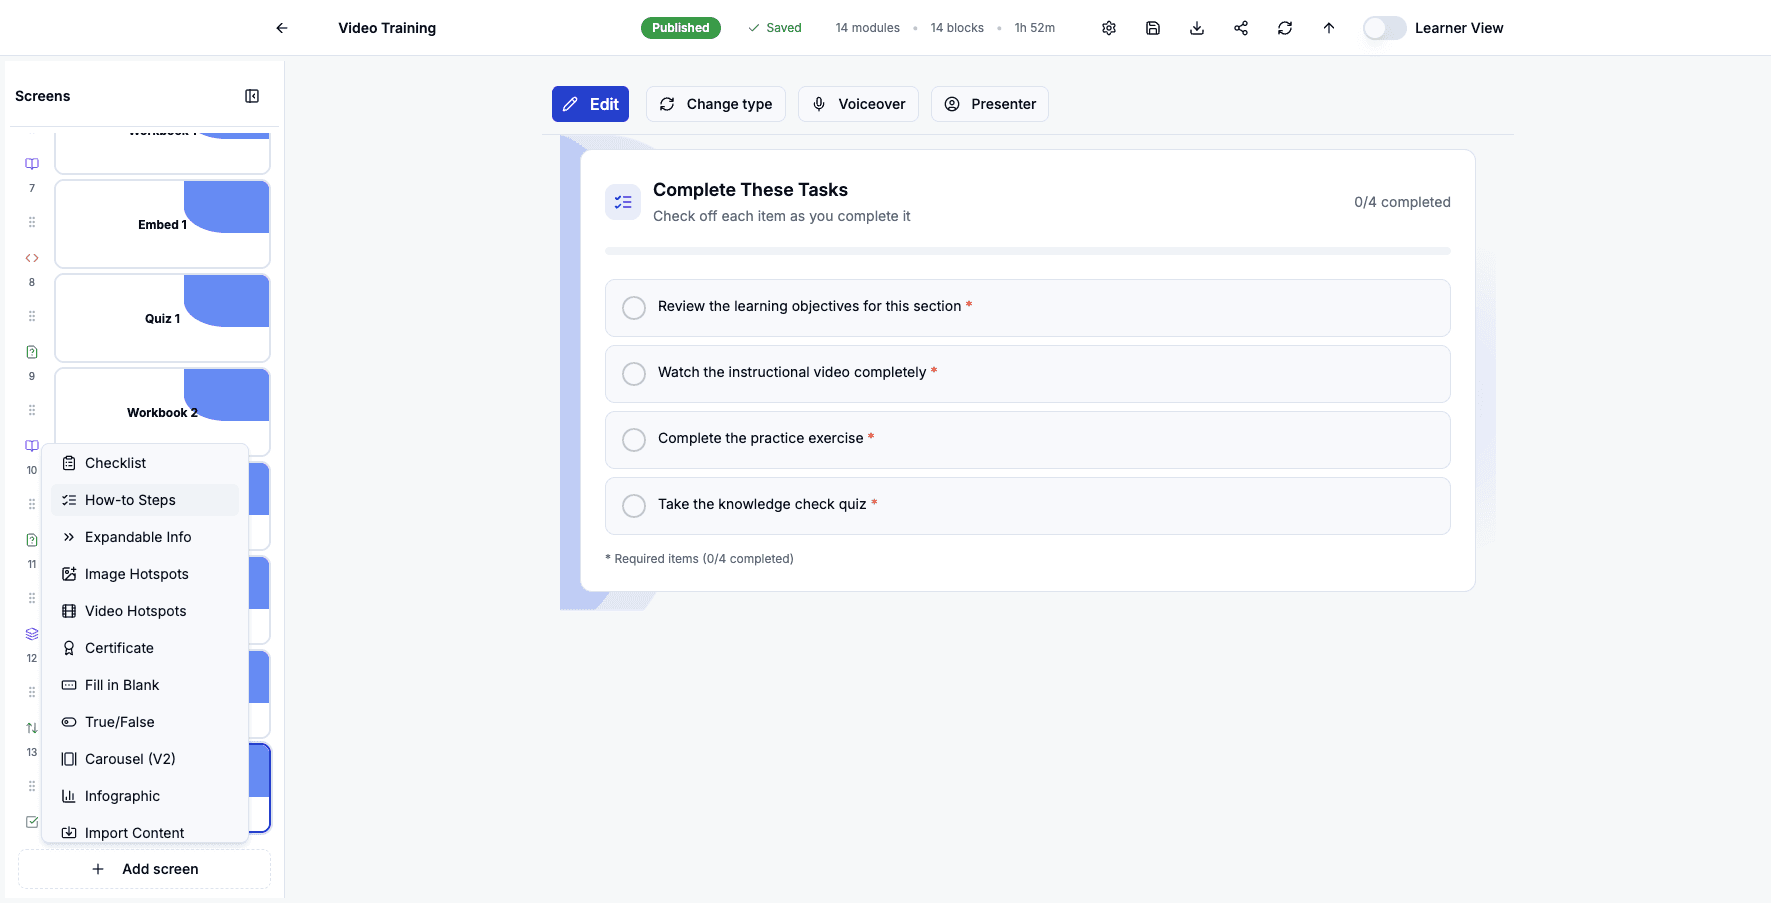
Task: Click the green checkbox icon for screen 13
Action: [32, 822]
